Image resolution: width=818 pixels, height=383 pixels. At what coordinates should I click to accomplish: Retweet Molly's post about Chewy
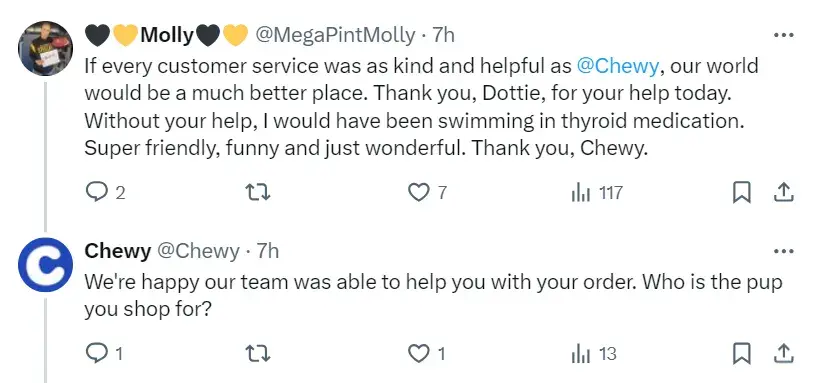(258, 193)
